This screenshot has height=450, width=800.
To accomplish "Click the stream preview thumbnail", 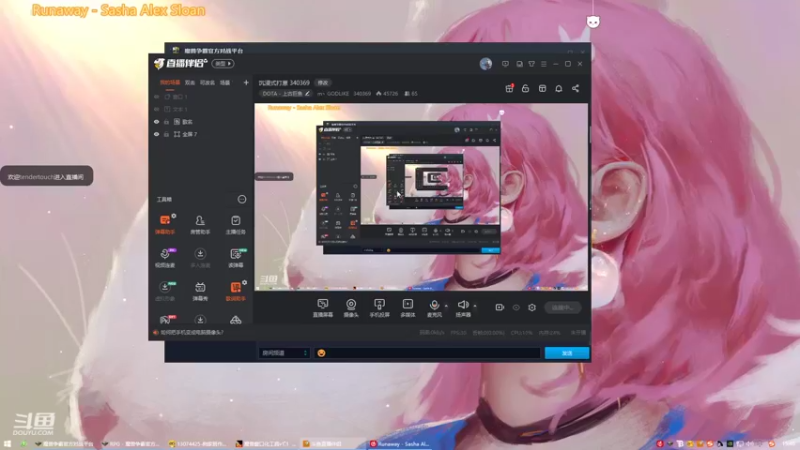I will coord(421,197).
